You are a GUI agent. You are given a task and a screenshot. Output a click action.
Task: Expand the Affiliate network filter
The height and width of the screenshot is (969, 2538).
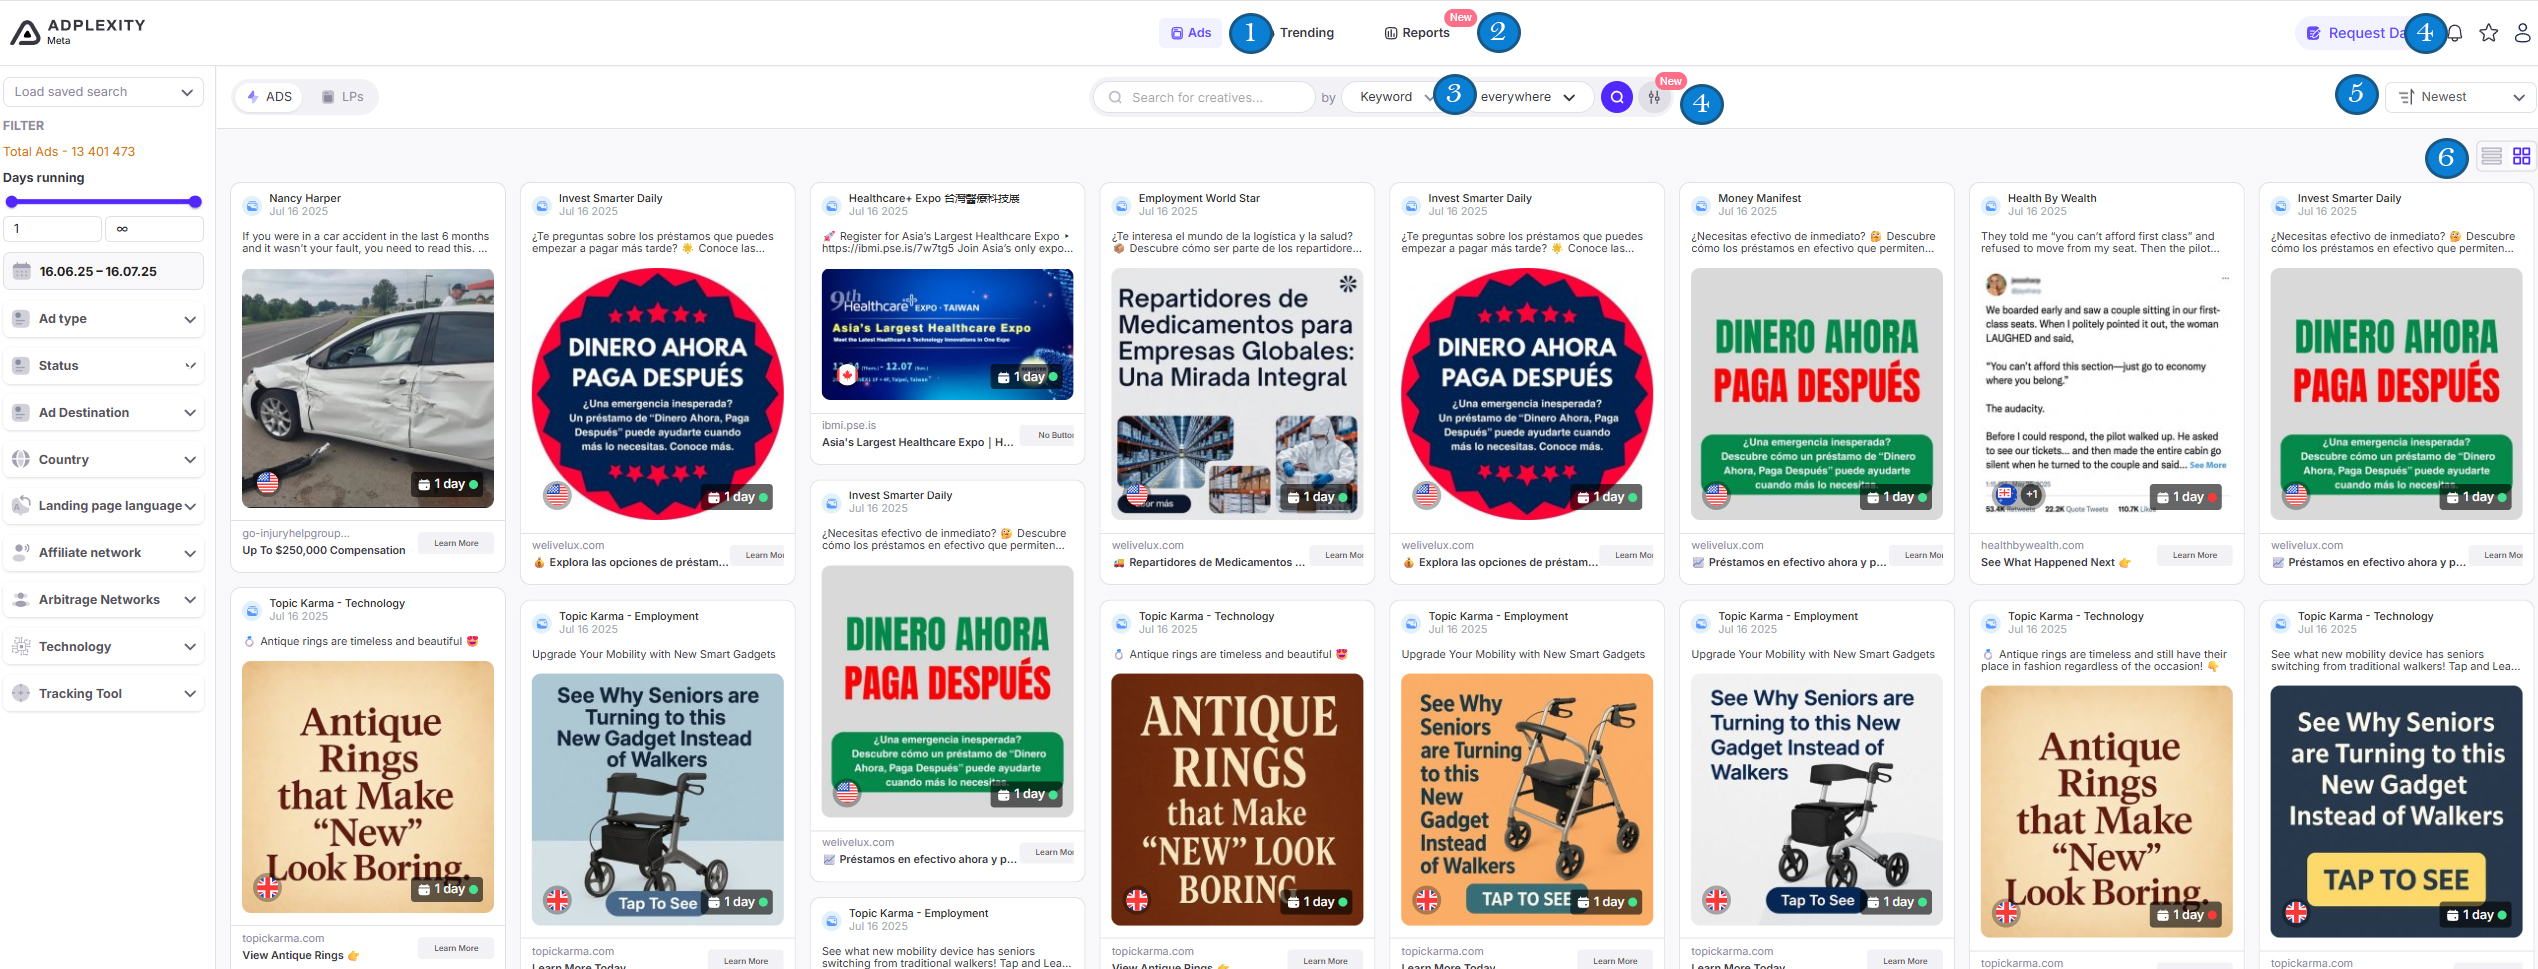click(x=103, y=552)
